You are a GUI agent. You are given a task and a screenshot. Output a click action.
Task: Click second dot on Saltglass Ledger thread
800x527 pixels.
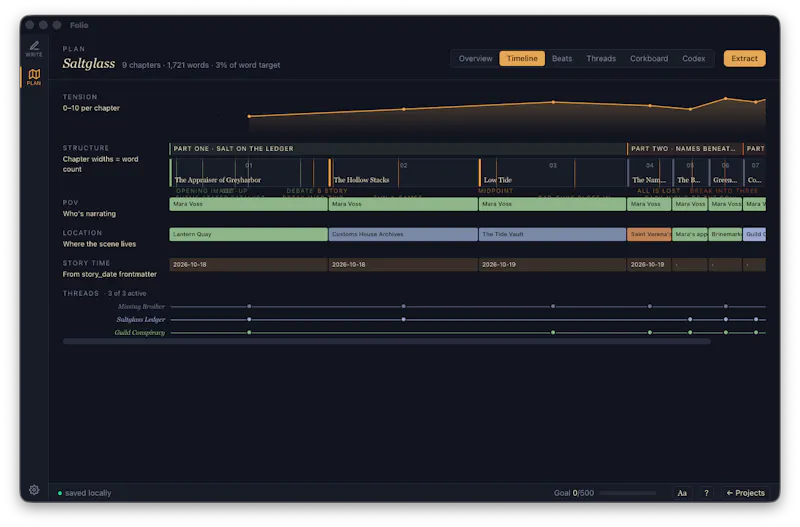404,320
